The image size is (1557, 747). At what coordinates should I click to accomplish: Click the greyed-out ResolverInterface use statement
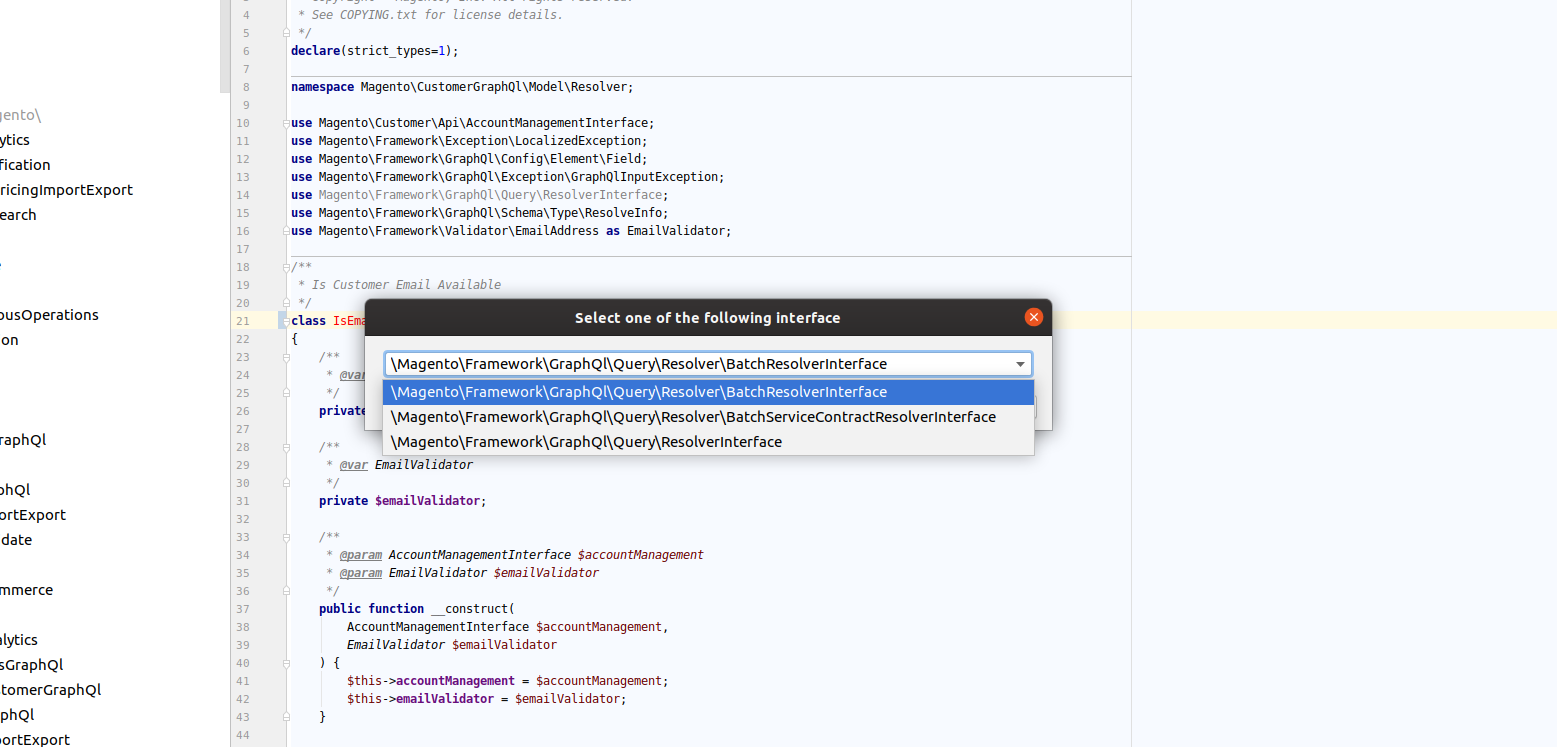coord(479,195)
